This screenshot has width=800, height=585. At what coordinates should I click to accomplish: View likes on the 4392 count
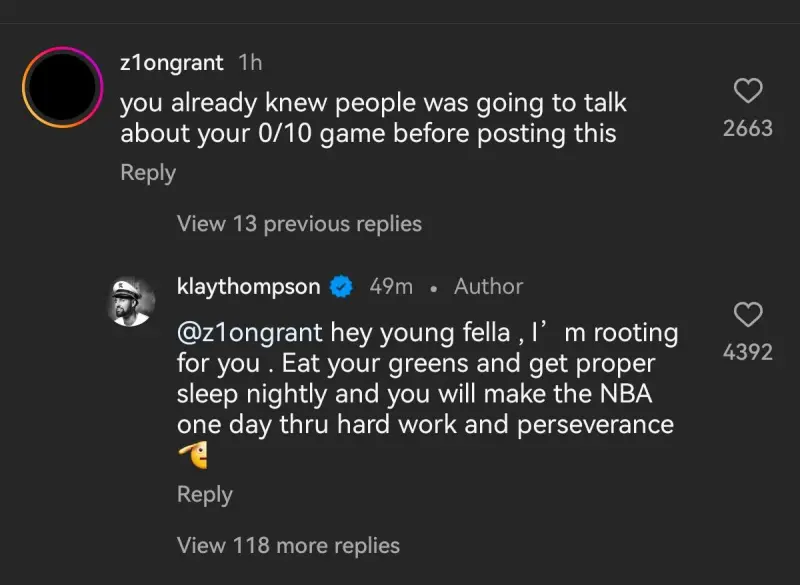click(x=748, y=352)
